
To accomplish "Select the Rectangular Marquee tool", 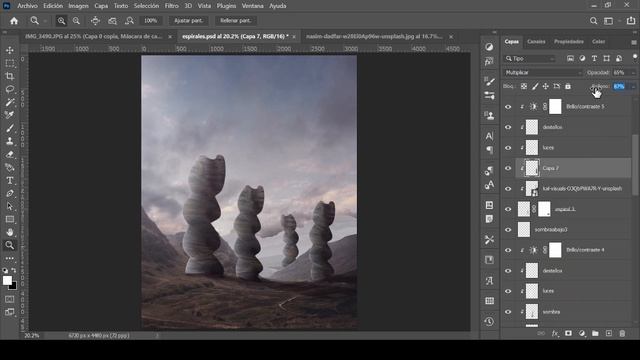I will point(10,63).
